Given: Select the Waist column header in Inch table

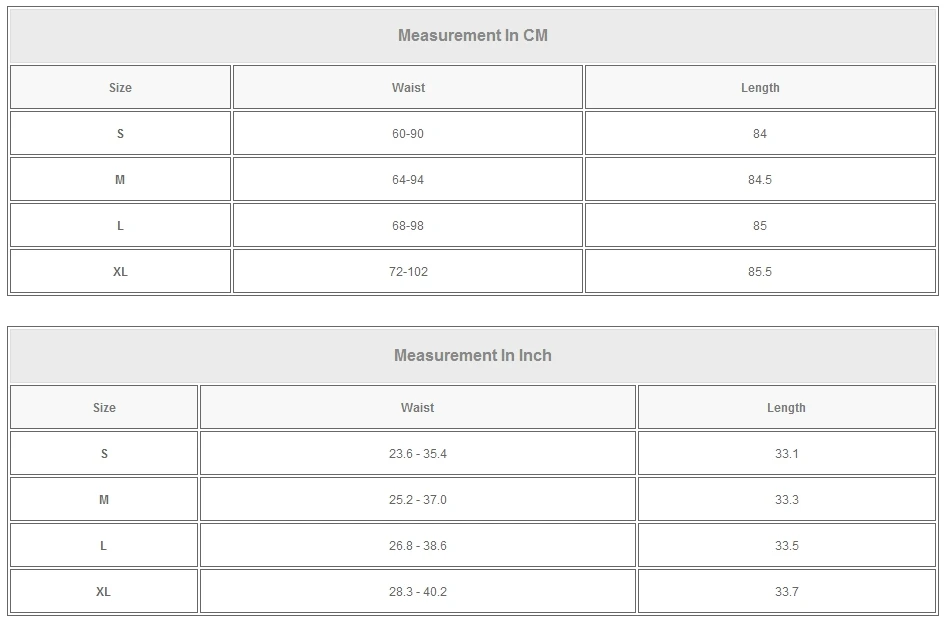Looking at the screenshot, I should pos(417,408).
